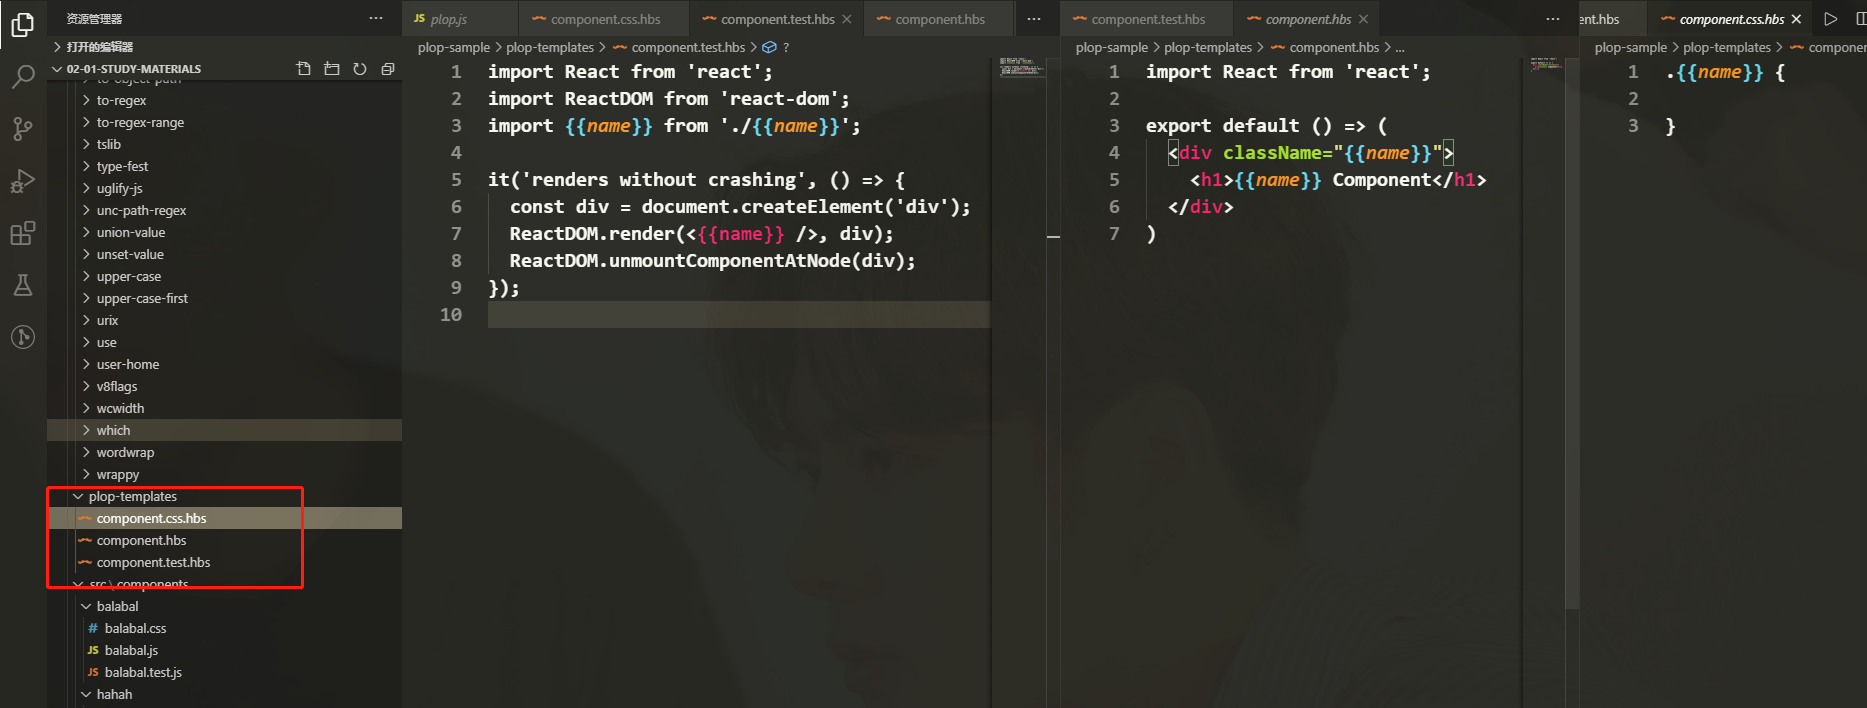Expand the user-home folder
The width and height of the screenshot is (1867, 708).
click(224, 364)
